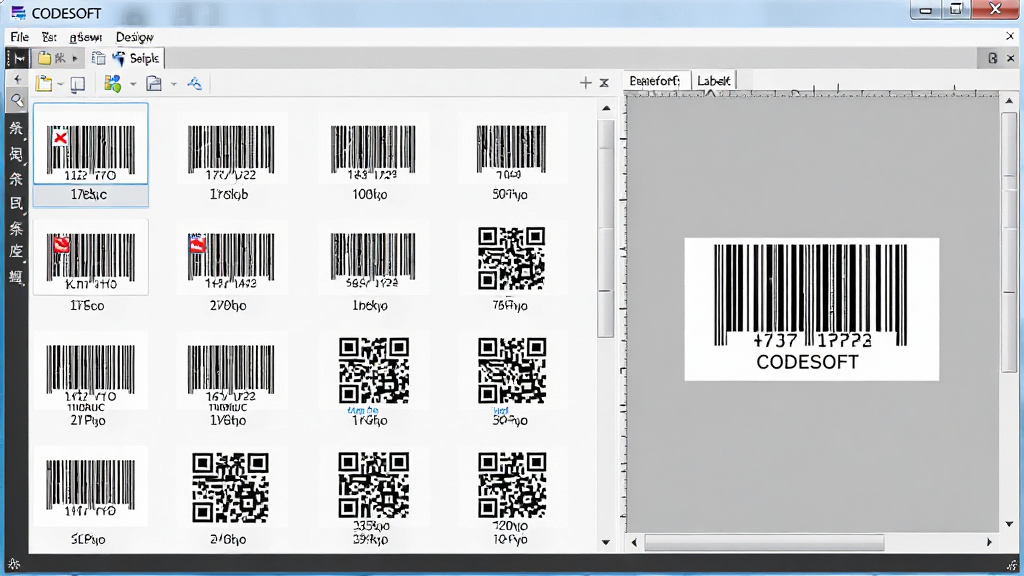Click the red badge on the 175co thumbnail
The width and height of the screenshot is (1024, 576).
(61, 244)
